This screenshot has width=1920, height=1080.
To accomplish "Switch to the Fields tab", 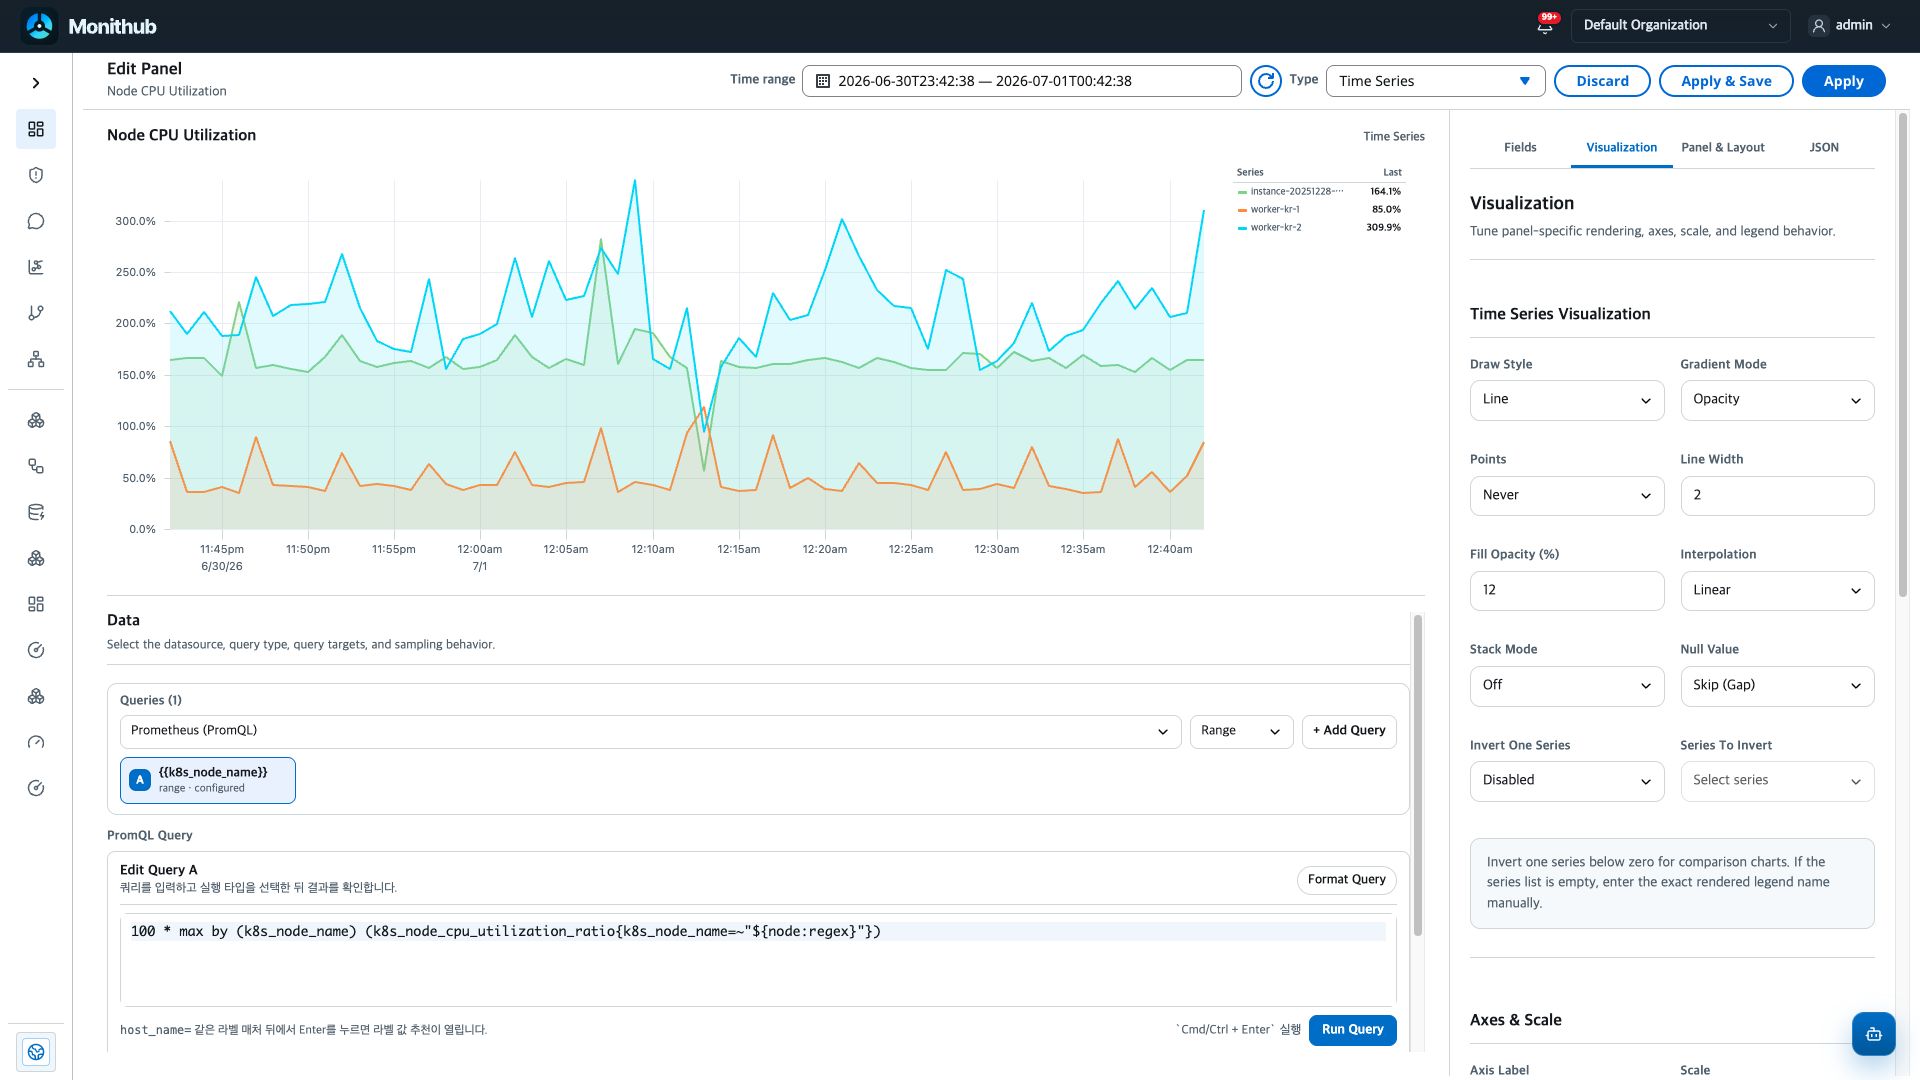I will [1520, 147].
